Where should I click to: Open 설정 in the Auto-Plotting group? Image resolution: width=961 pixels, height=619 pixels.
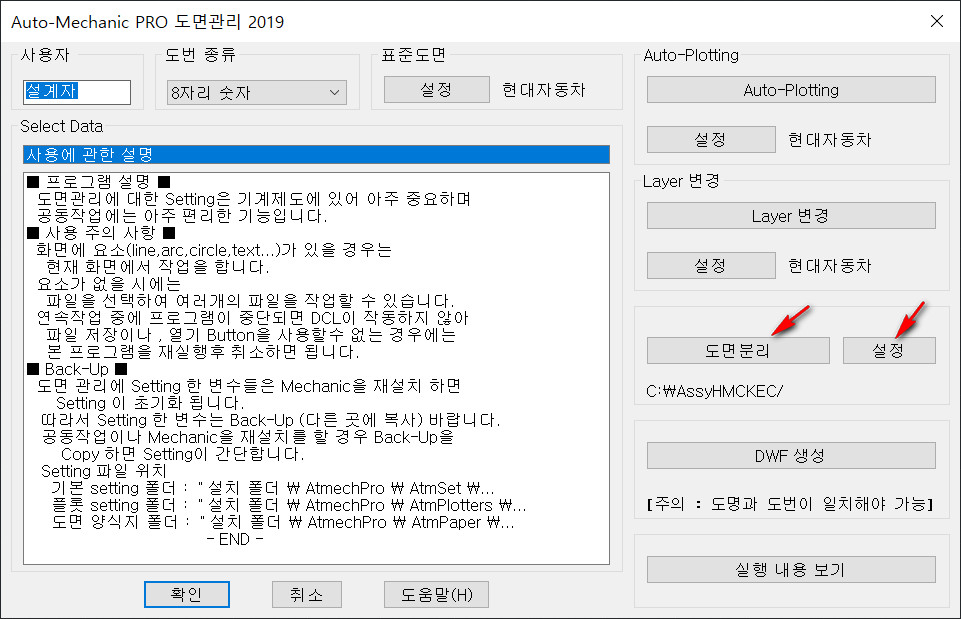click(709, 140)
